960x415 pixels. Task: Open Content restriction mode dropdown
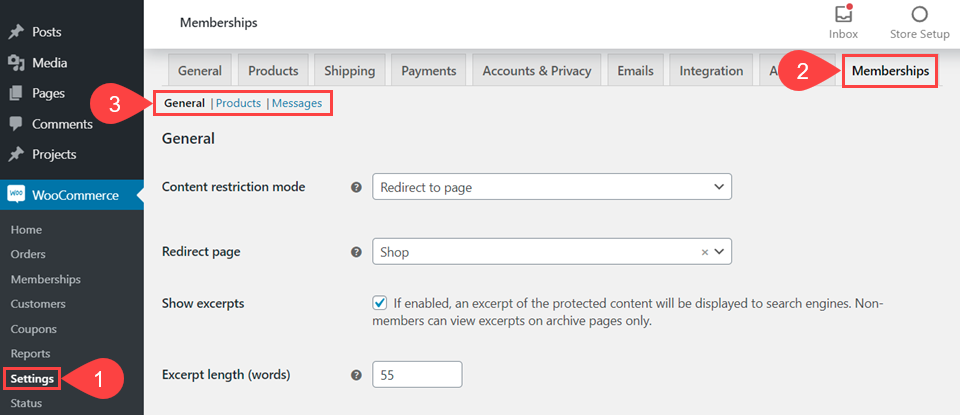[551, 187]
